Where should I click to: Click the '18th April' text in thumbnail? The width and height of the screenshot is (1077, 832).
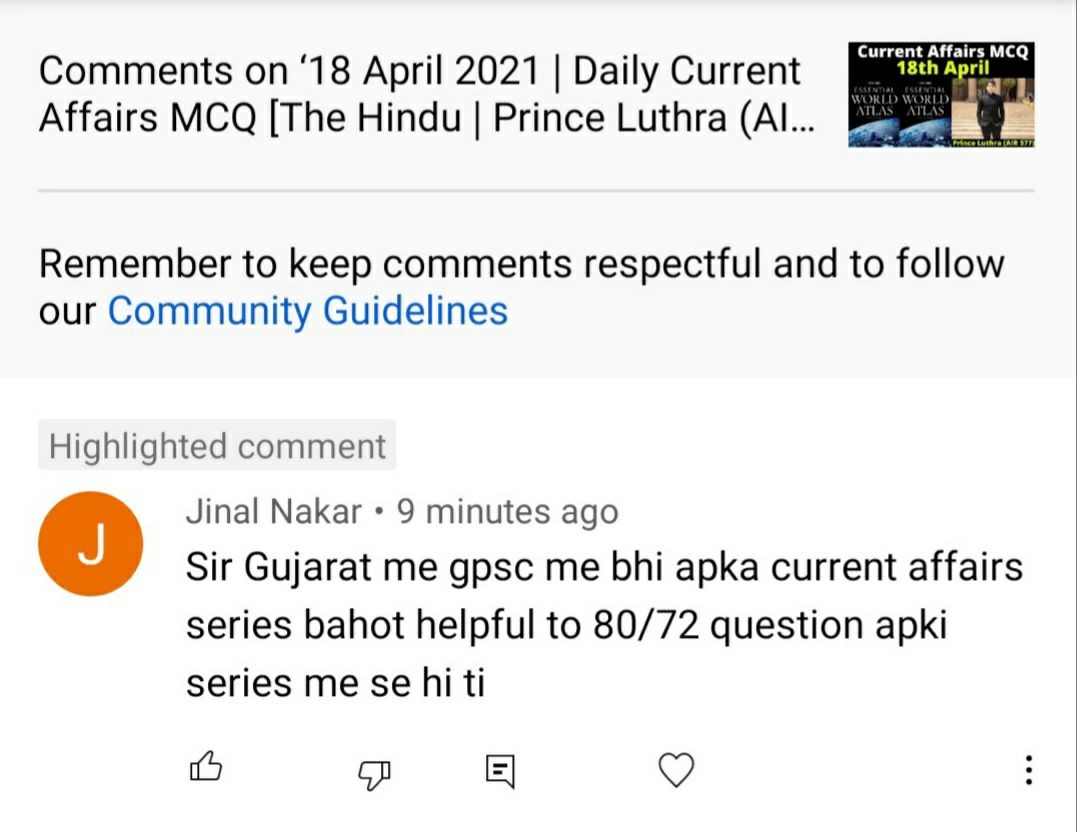[941, 68]
